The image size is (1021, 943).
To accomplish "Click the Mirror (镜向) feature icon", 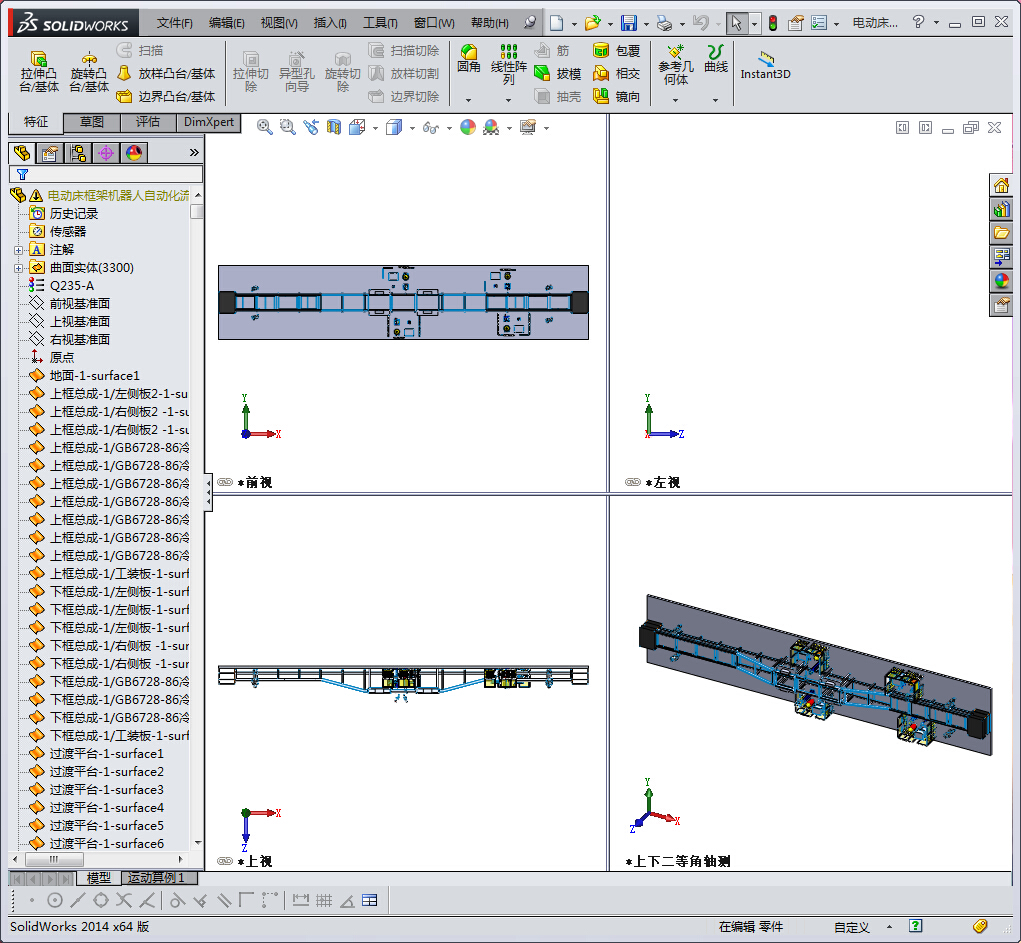I will pos(601,96).
